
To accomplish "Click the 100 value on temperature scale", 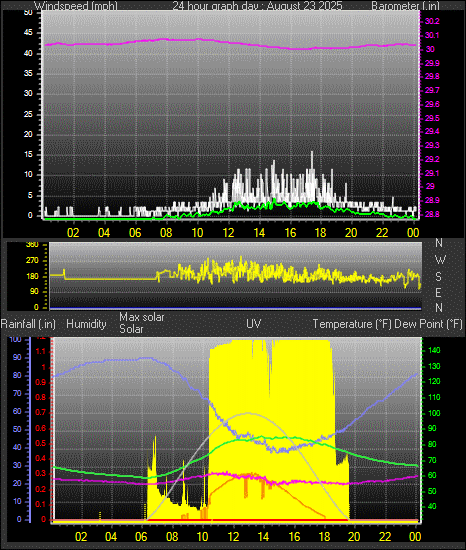I will coord(434,413).
